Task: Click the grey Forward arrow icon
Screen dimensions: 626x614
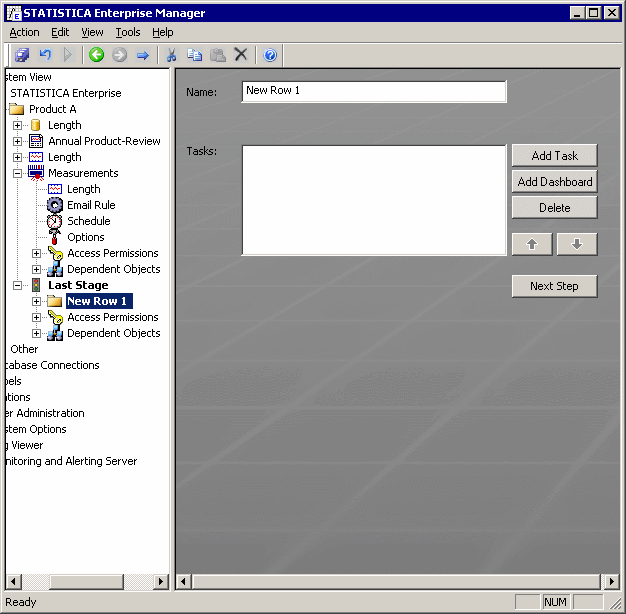Action: pyautogui.click(x=119, y=55)
